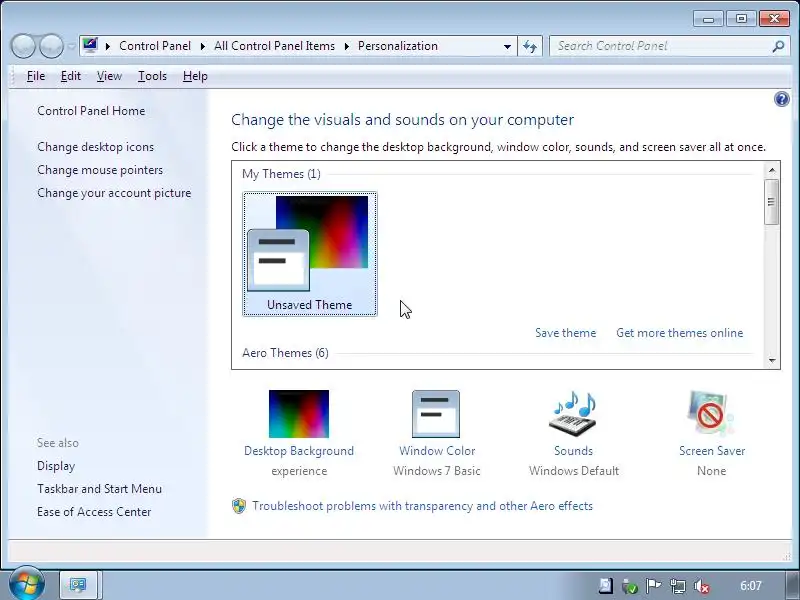The height and width of the screenshot is (600, 800).
Task: Click the muted speaker tray icon
Action: (x=702, y=586)
